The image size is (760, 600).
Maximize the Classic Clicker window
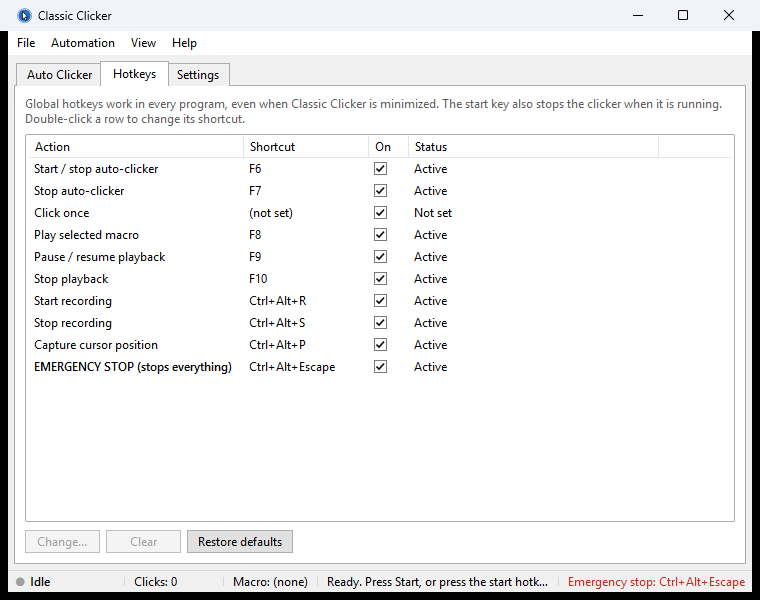(x=683, y=16)
